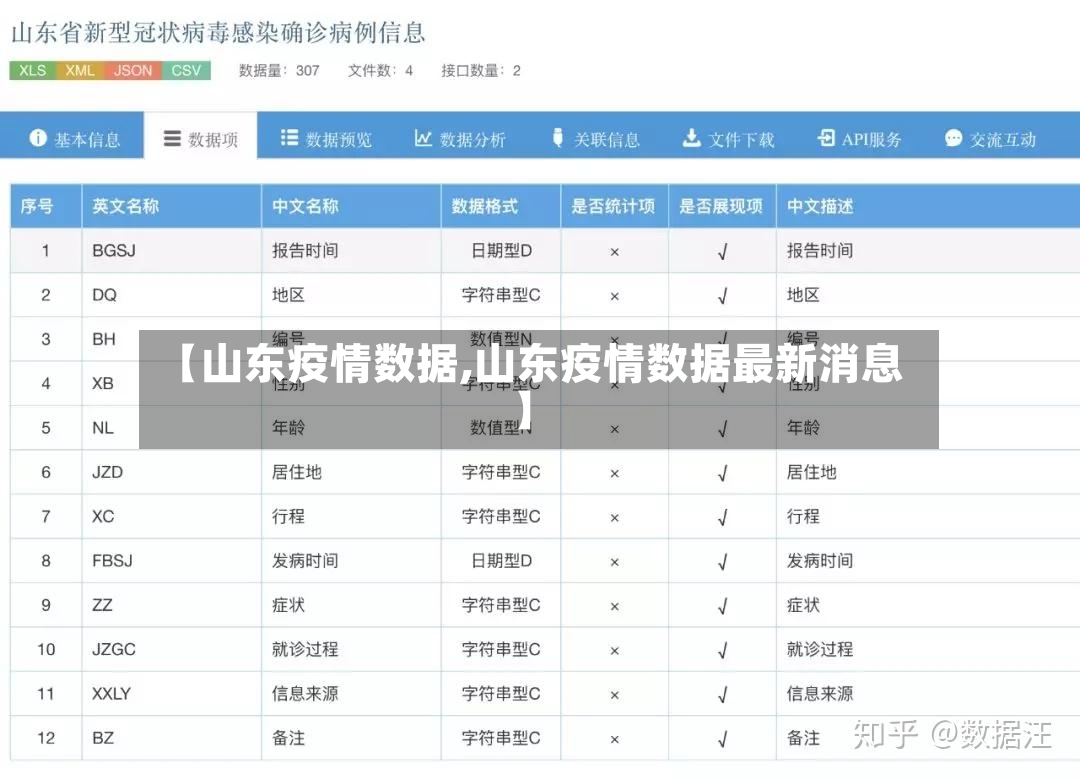Click 日期型D in the FBSJ row

(x=501, y=561)
